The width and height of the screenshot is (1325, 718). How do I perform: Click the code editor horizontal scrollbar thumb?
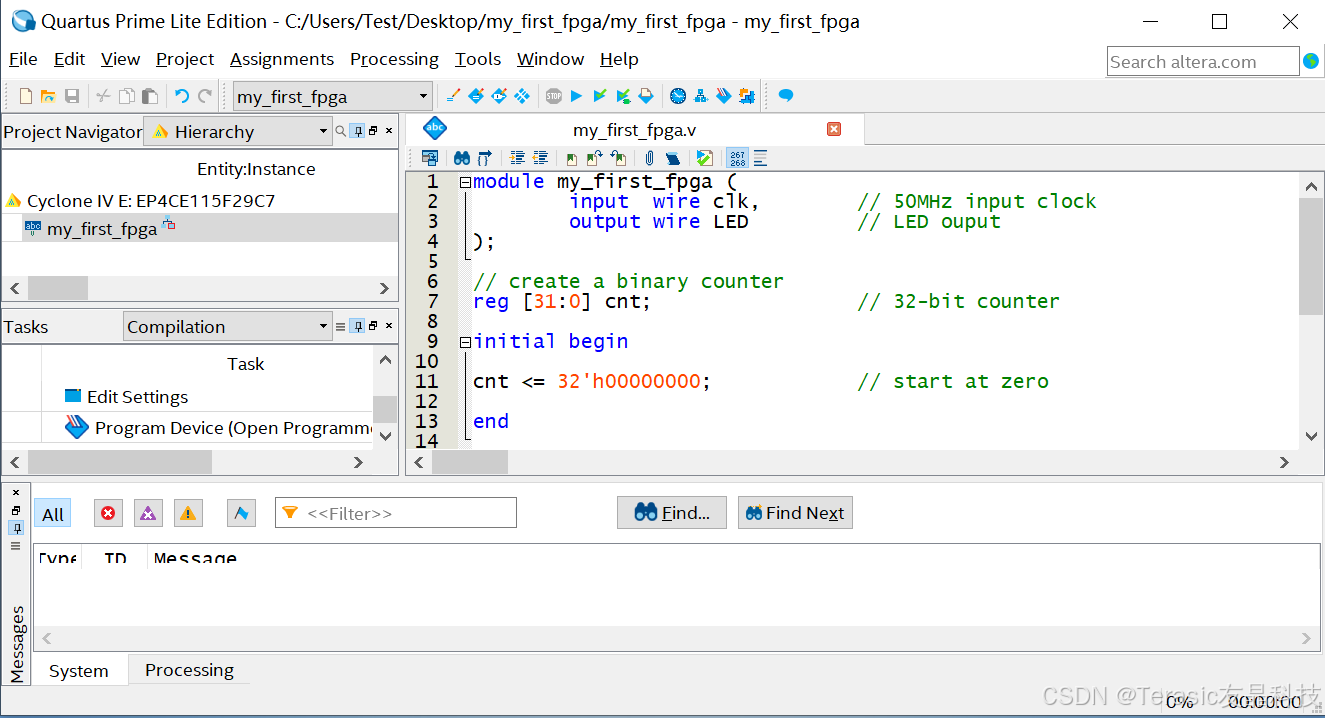point(470,462)
